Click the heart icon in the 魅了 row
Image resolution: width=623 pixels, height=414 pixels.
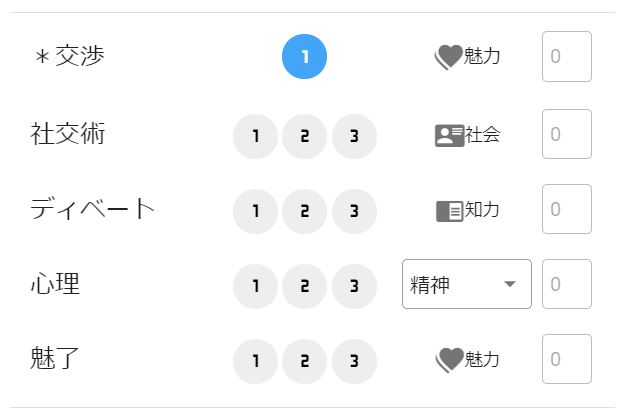[x=449, y=360]
